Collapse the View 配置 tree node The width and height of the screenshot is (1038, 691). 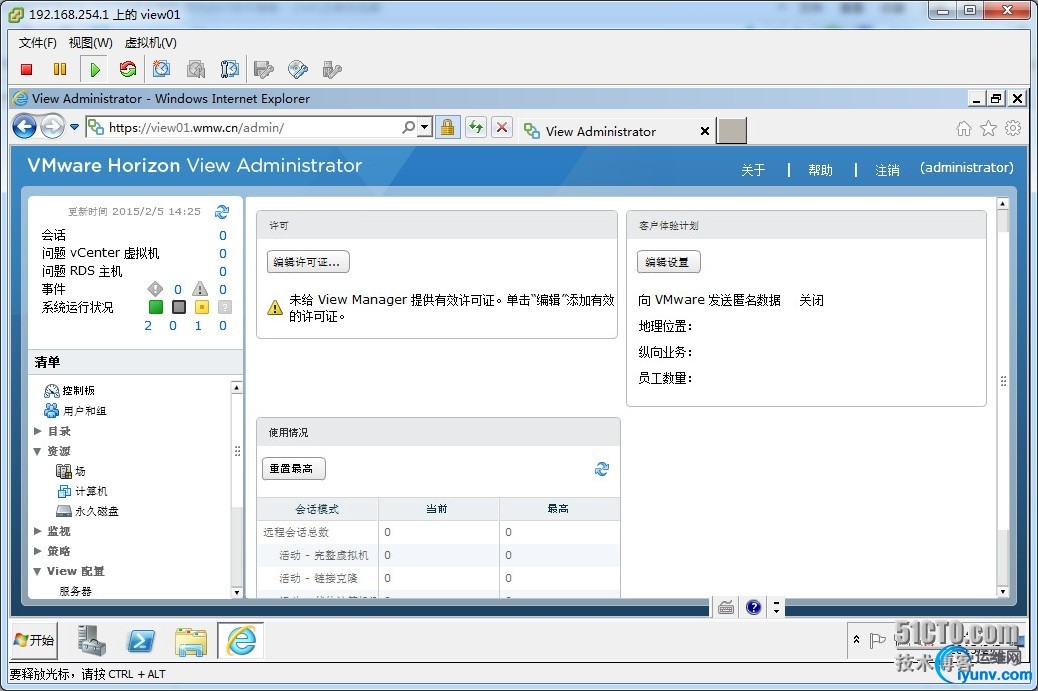38,571
